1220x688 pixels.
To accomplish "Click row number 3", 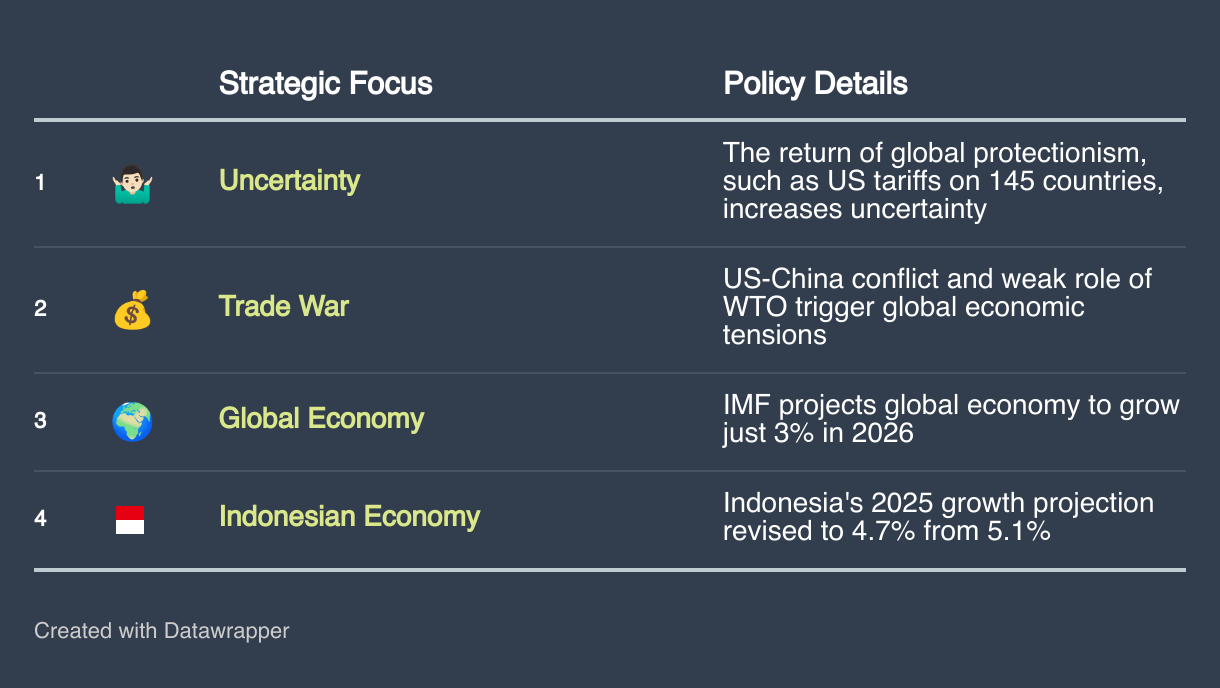I will (40, 420).
